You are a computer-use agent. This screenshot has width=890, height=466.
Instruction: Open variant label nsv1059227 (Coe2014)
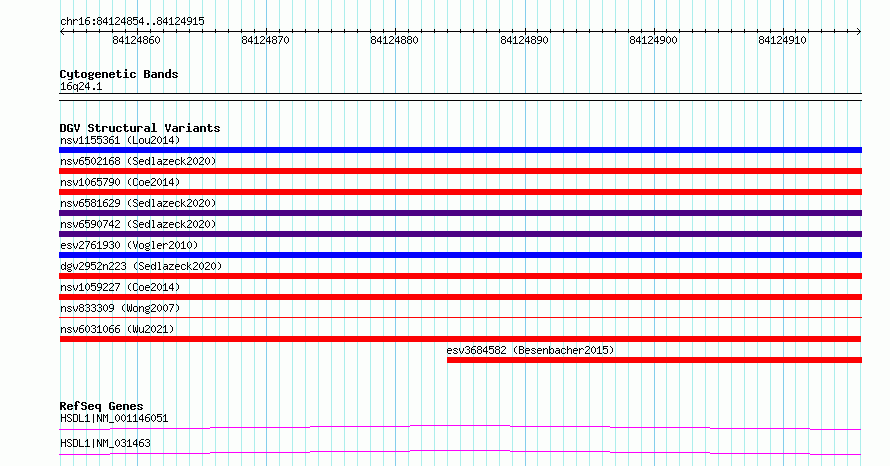click(x=120, y=287)
